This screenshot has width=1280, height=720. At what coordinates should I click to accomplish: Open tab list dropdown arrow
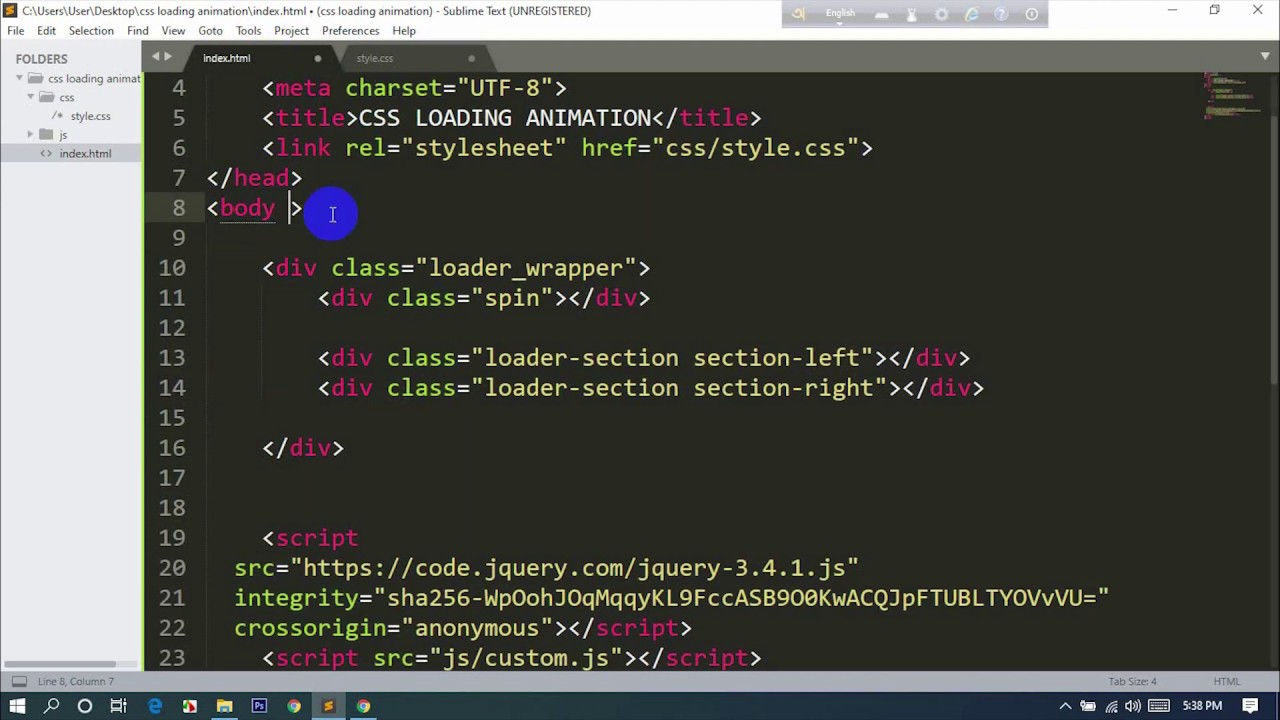[1265, 56]
